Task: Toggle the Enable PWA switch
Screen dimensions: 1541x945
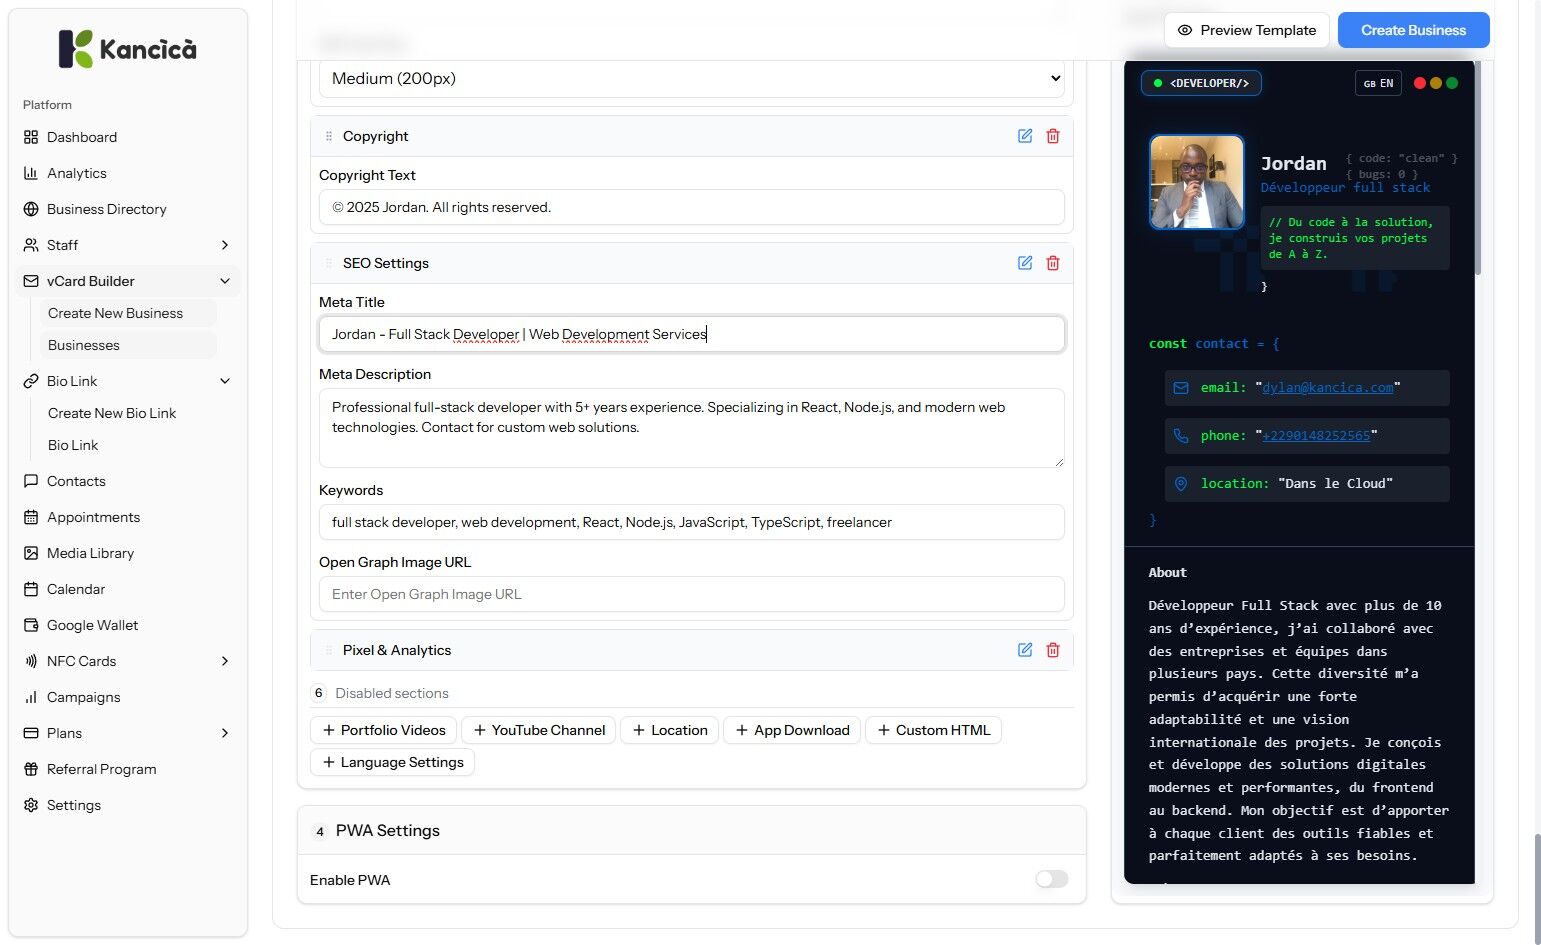Action: pyautogui.click(x=1052, y=879)
